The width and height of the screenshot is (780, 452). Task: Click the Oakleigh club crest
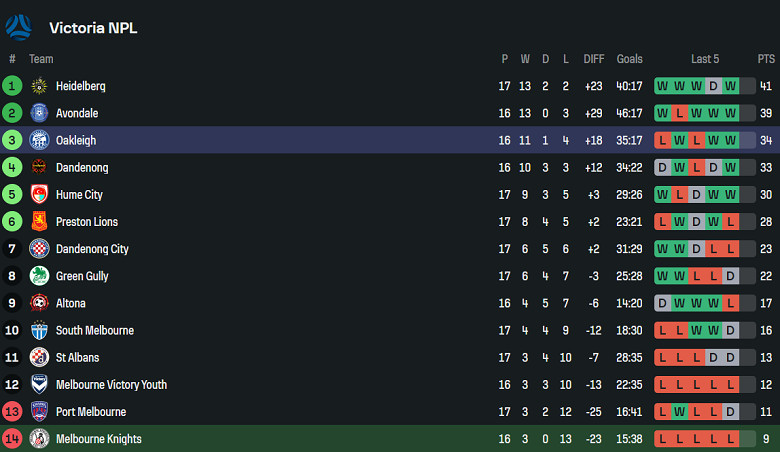(39, 140)
